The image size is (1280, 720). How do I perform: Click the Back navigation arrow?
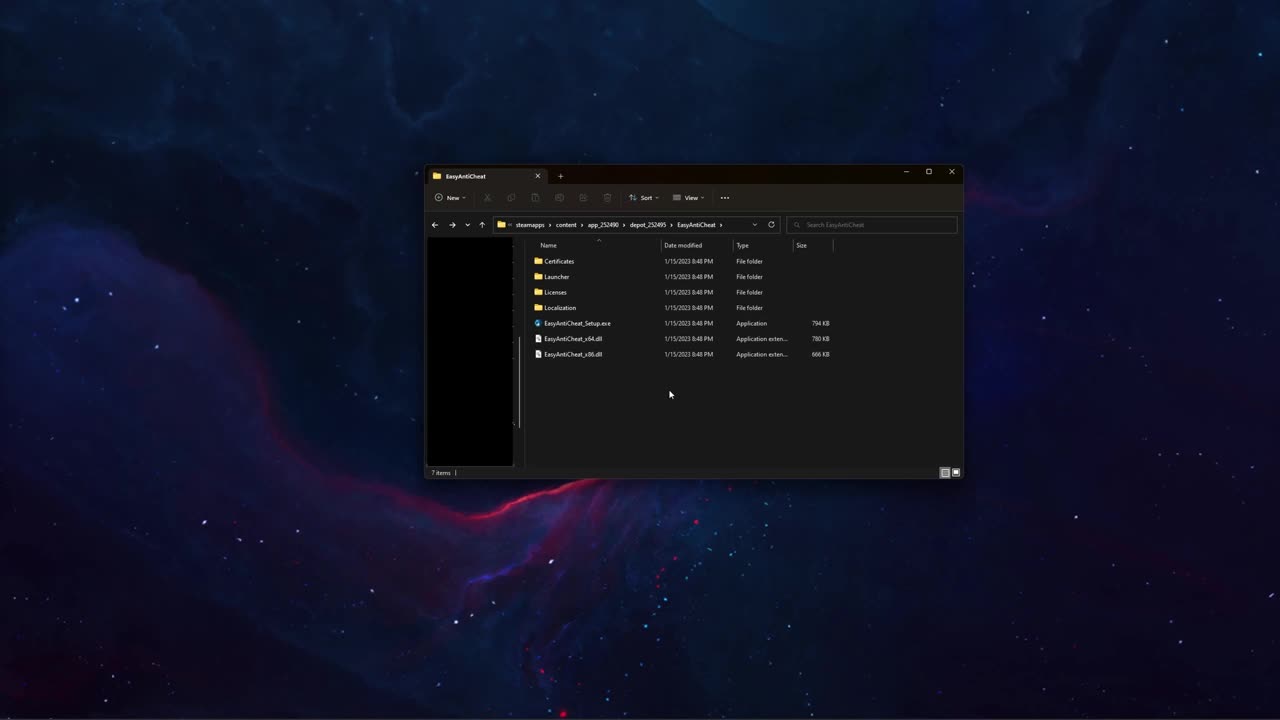435,225
